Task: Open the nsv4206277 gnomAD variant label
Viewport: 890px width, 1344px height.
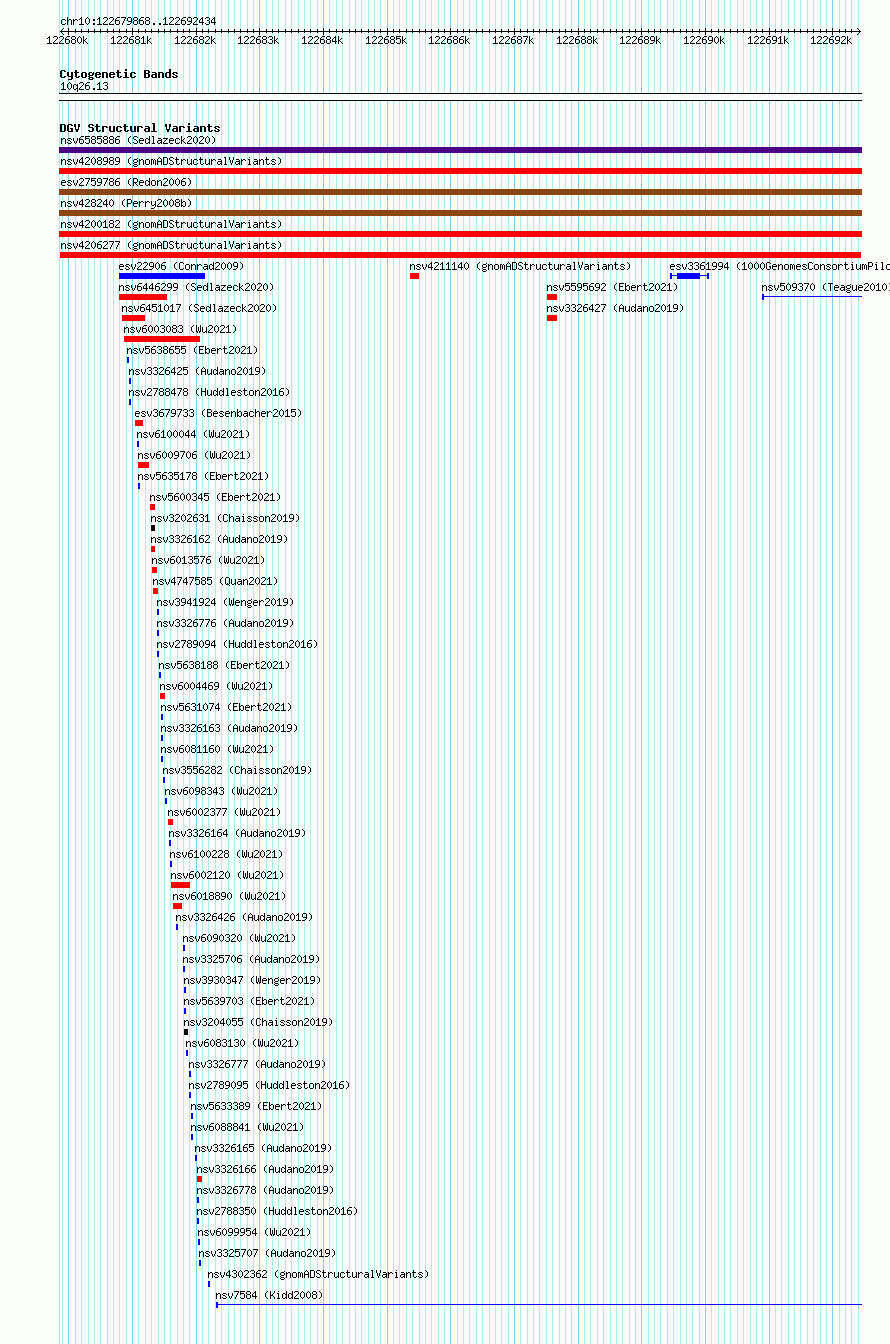Action: tap(170, 245)
